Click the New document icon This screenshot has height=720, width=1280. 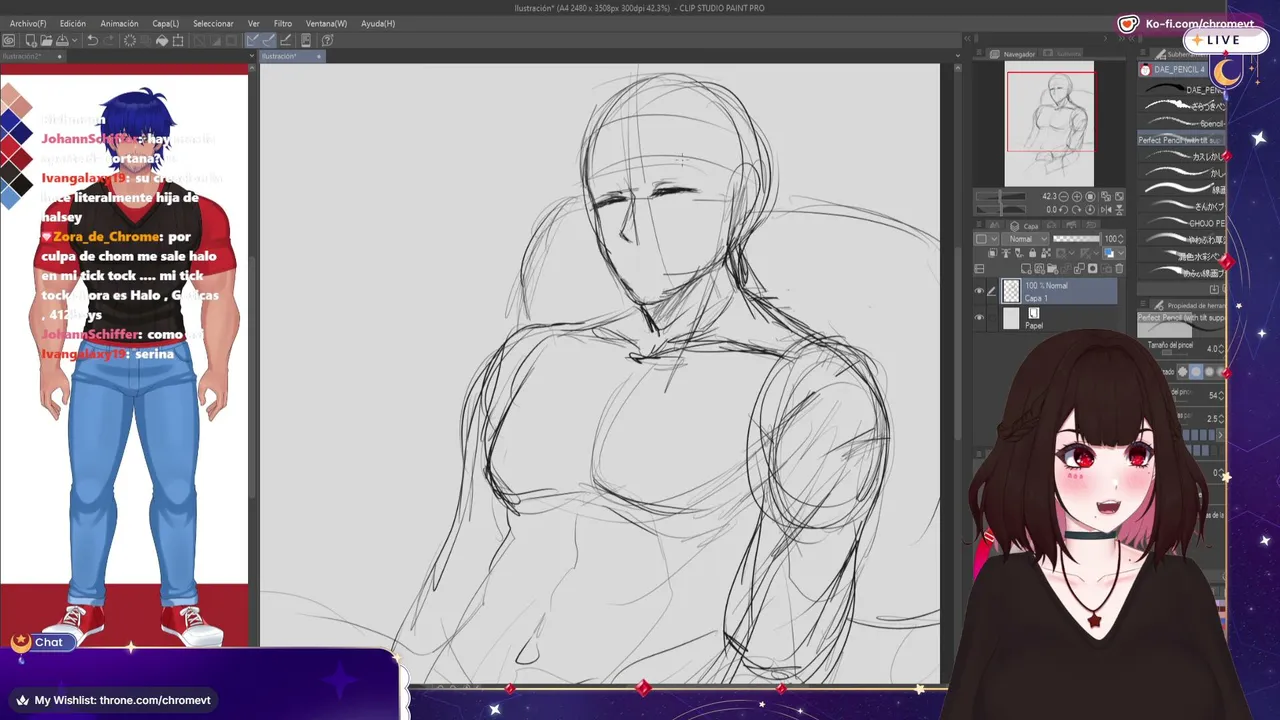pyautogui.click(x=31, y=40)
